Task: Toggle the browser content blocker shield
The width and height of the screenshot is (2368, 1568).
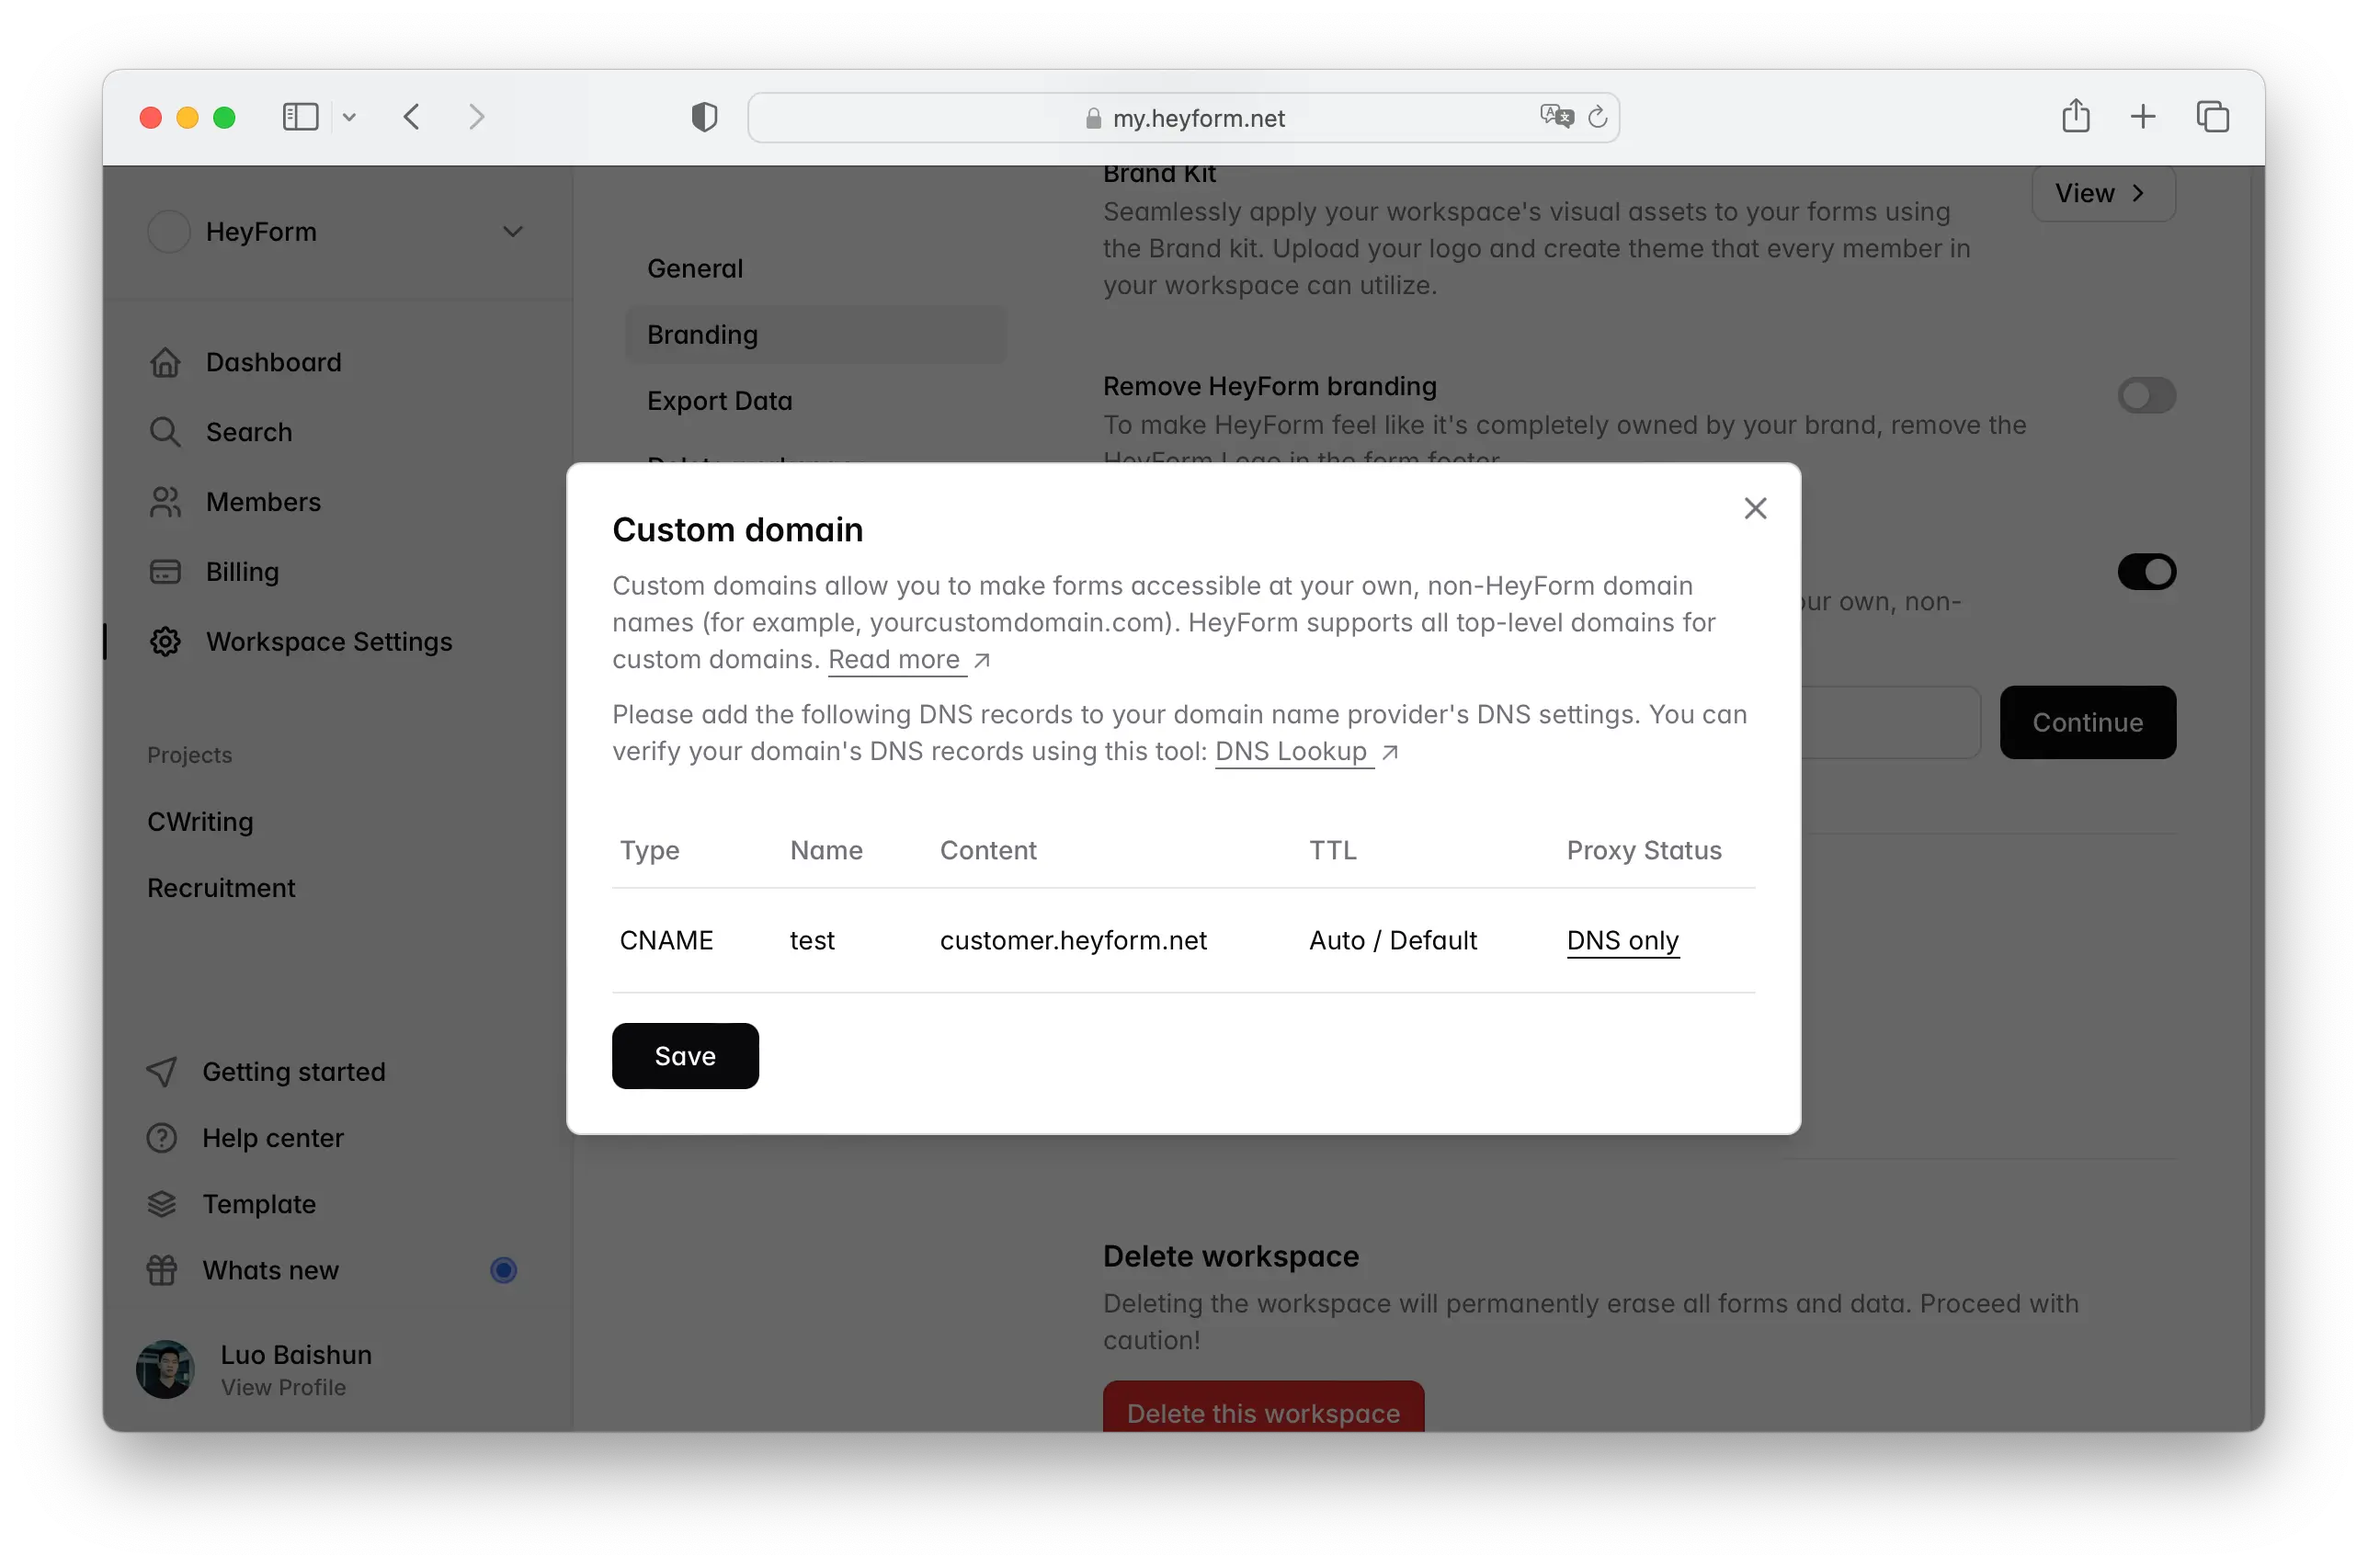Action: (x=704, y=116)
